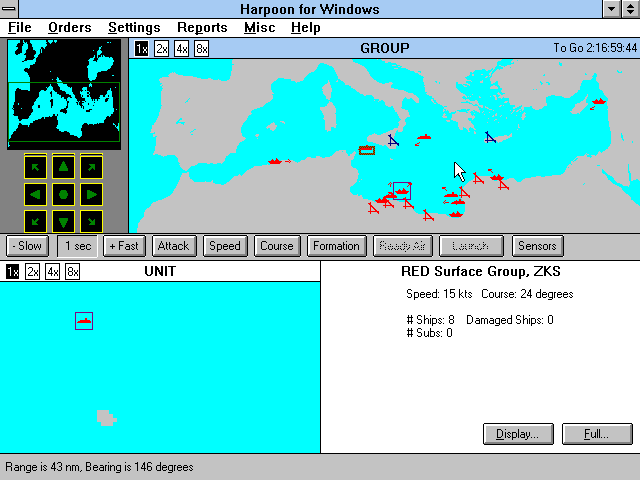This screenshot has width=640, height=480.
Task: Select the red ship off Algeria with arrow
Action: [275, 162]
